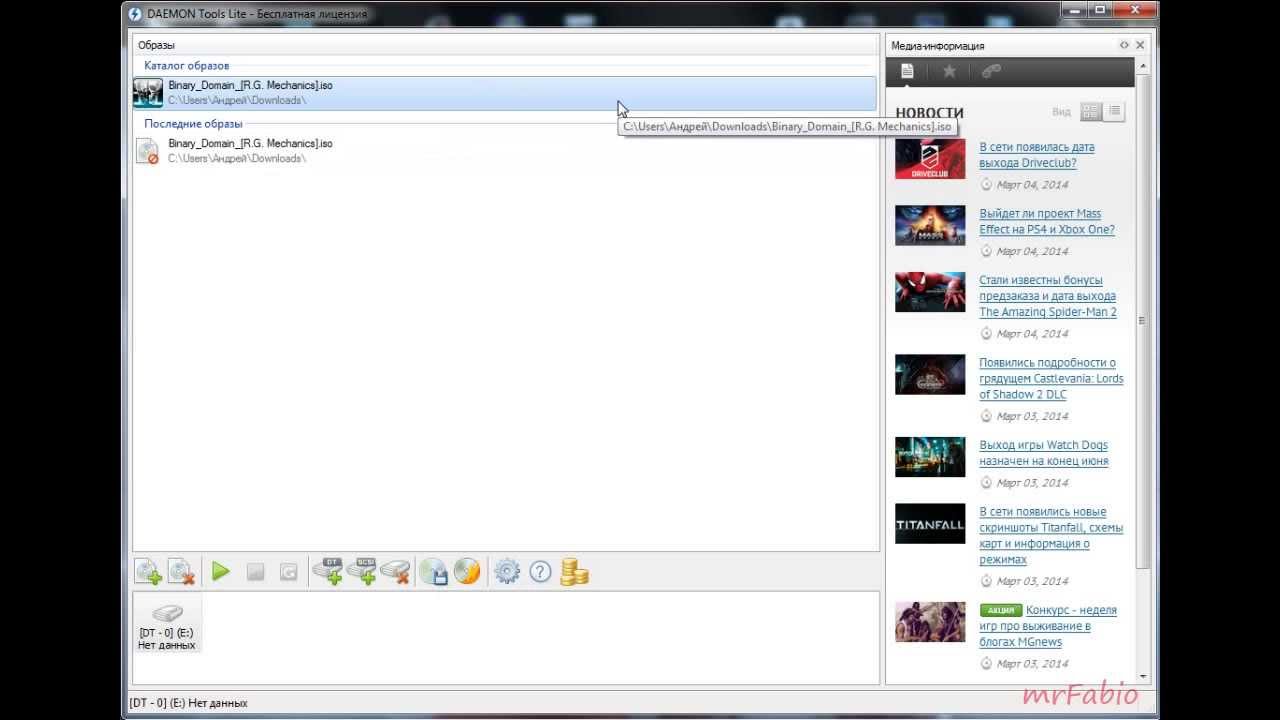Add a SCSI virtual drive
Image resolution: width=1280 pixels, height=720 pixels.
pos(362,572)
